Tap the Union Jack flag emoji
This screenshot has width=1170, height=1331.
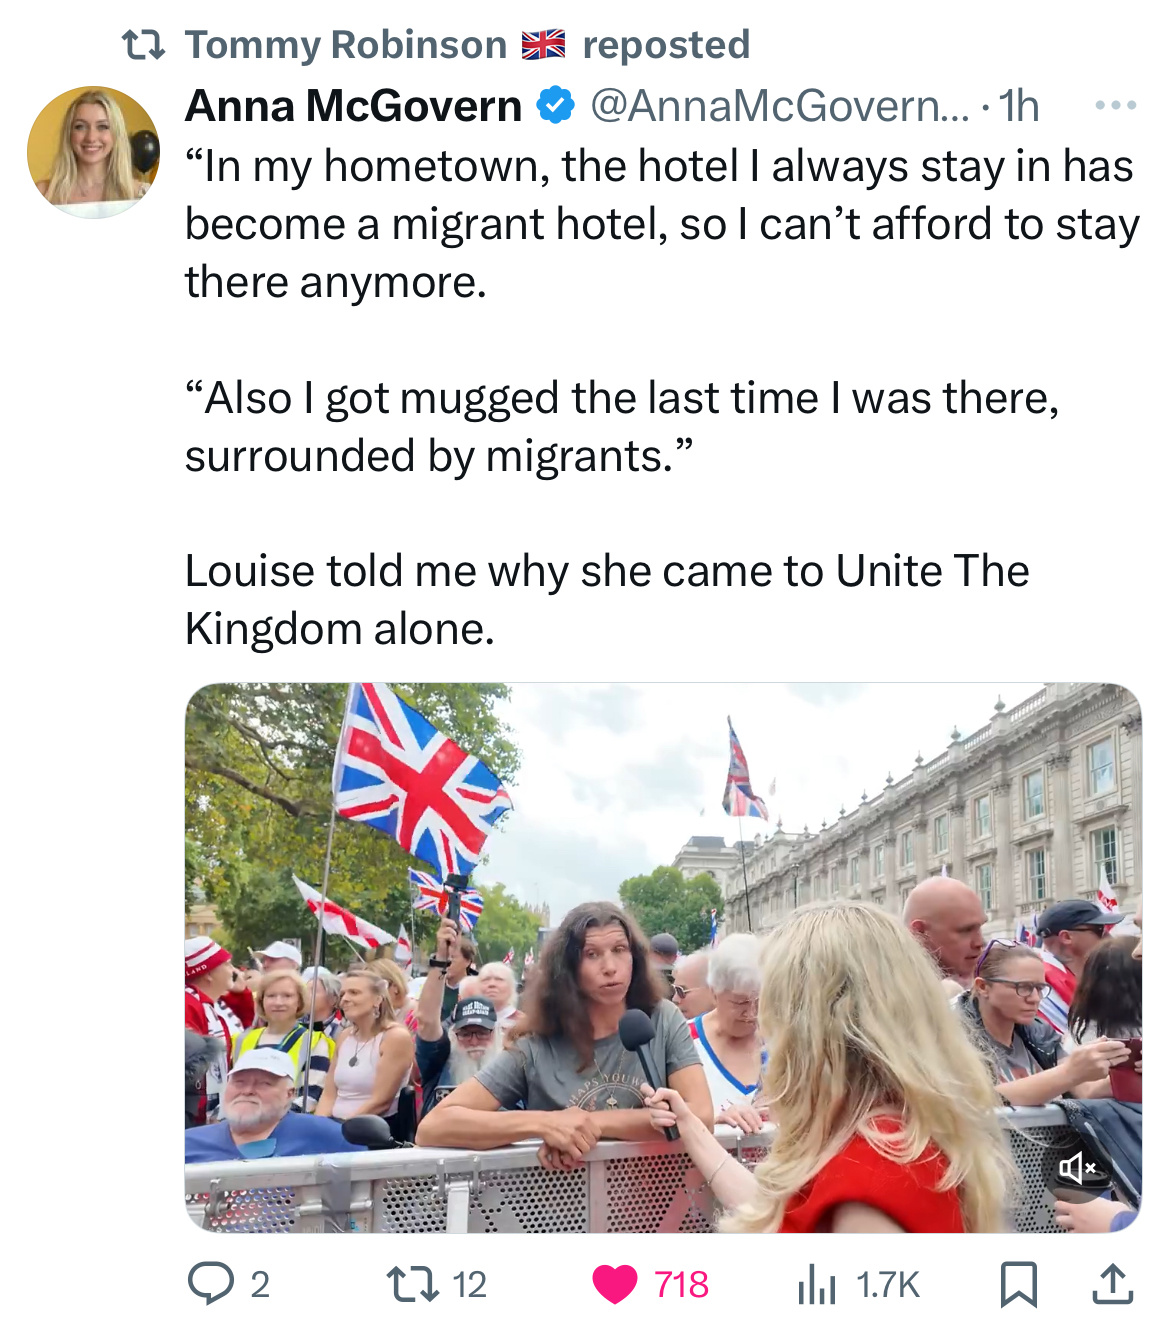tap(544, 45)
